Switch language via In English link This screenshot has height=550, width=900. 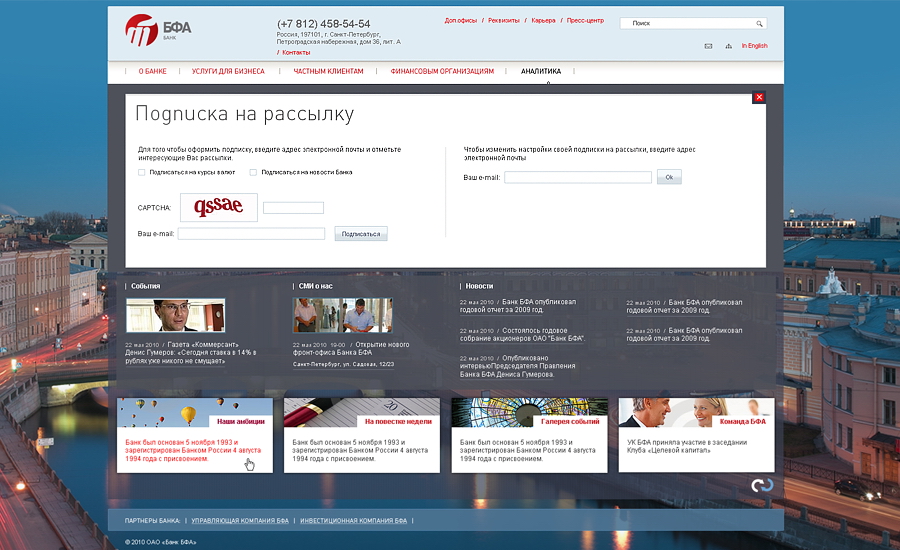754,46
